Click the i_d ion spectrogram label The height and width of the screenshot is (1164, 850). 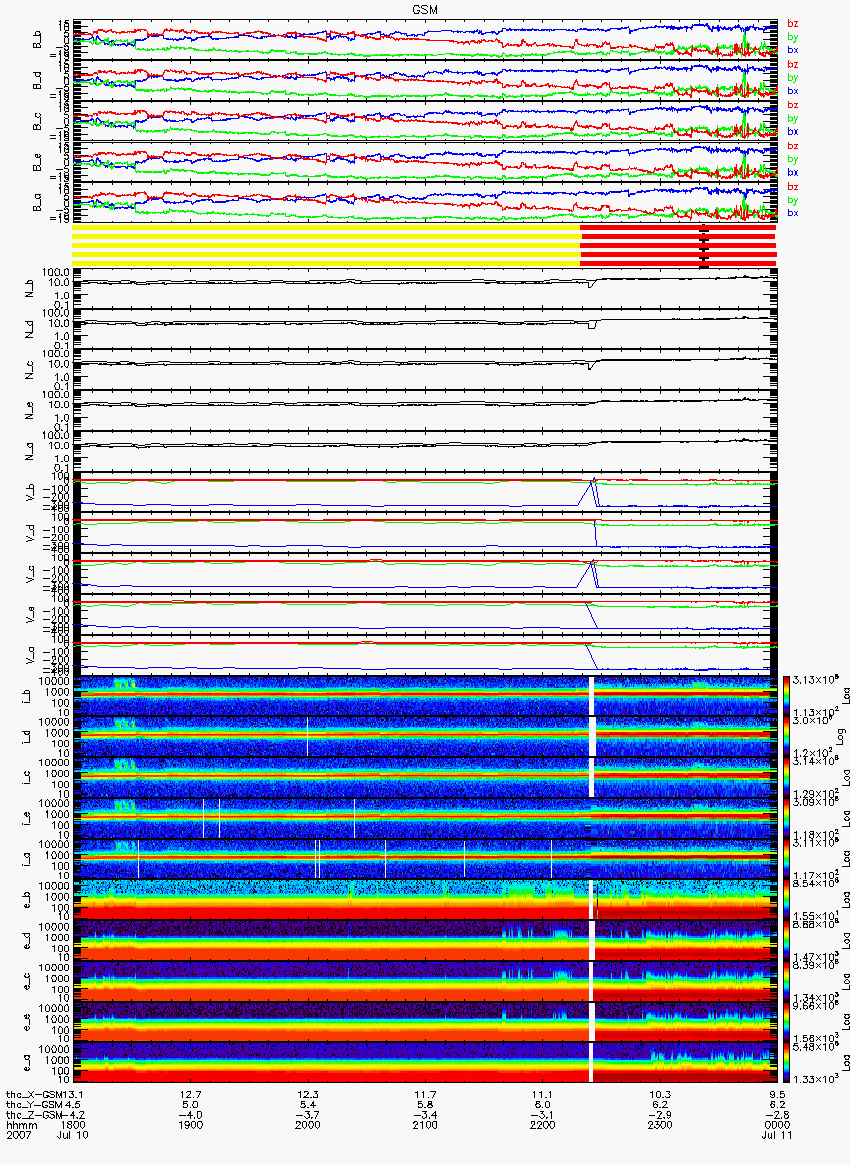point(25,738)
